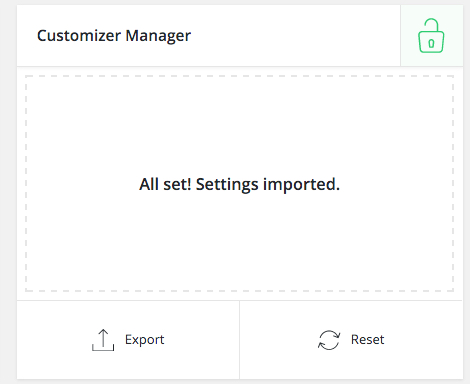
Task: Click the word "imported." in the status message
Action: point(301,185)
